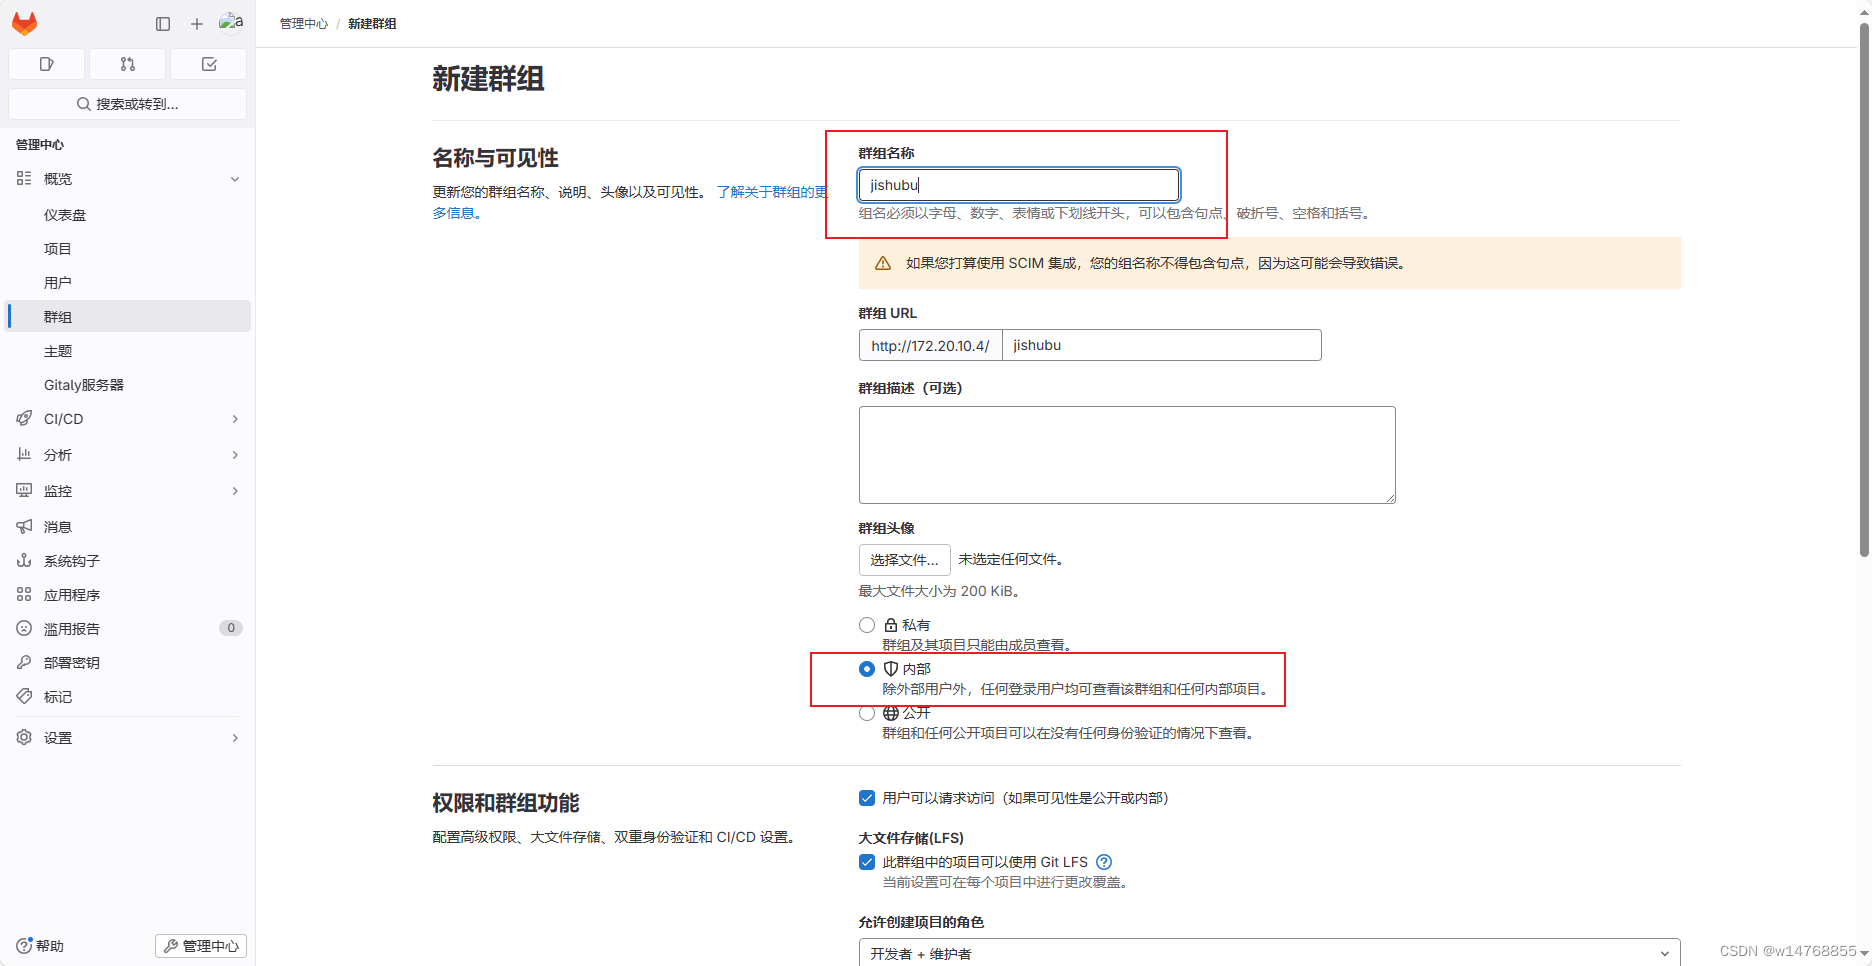Click the 新建群组 breadcrumb
This screenshot has height=966, width=1872.
point(372,24)
